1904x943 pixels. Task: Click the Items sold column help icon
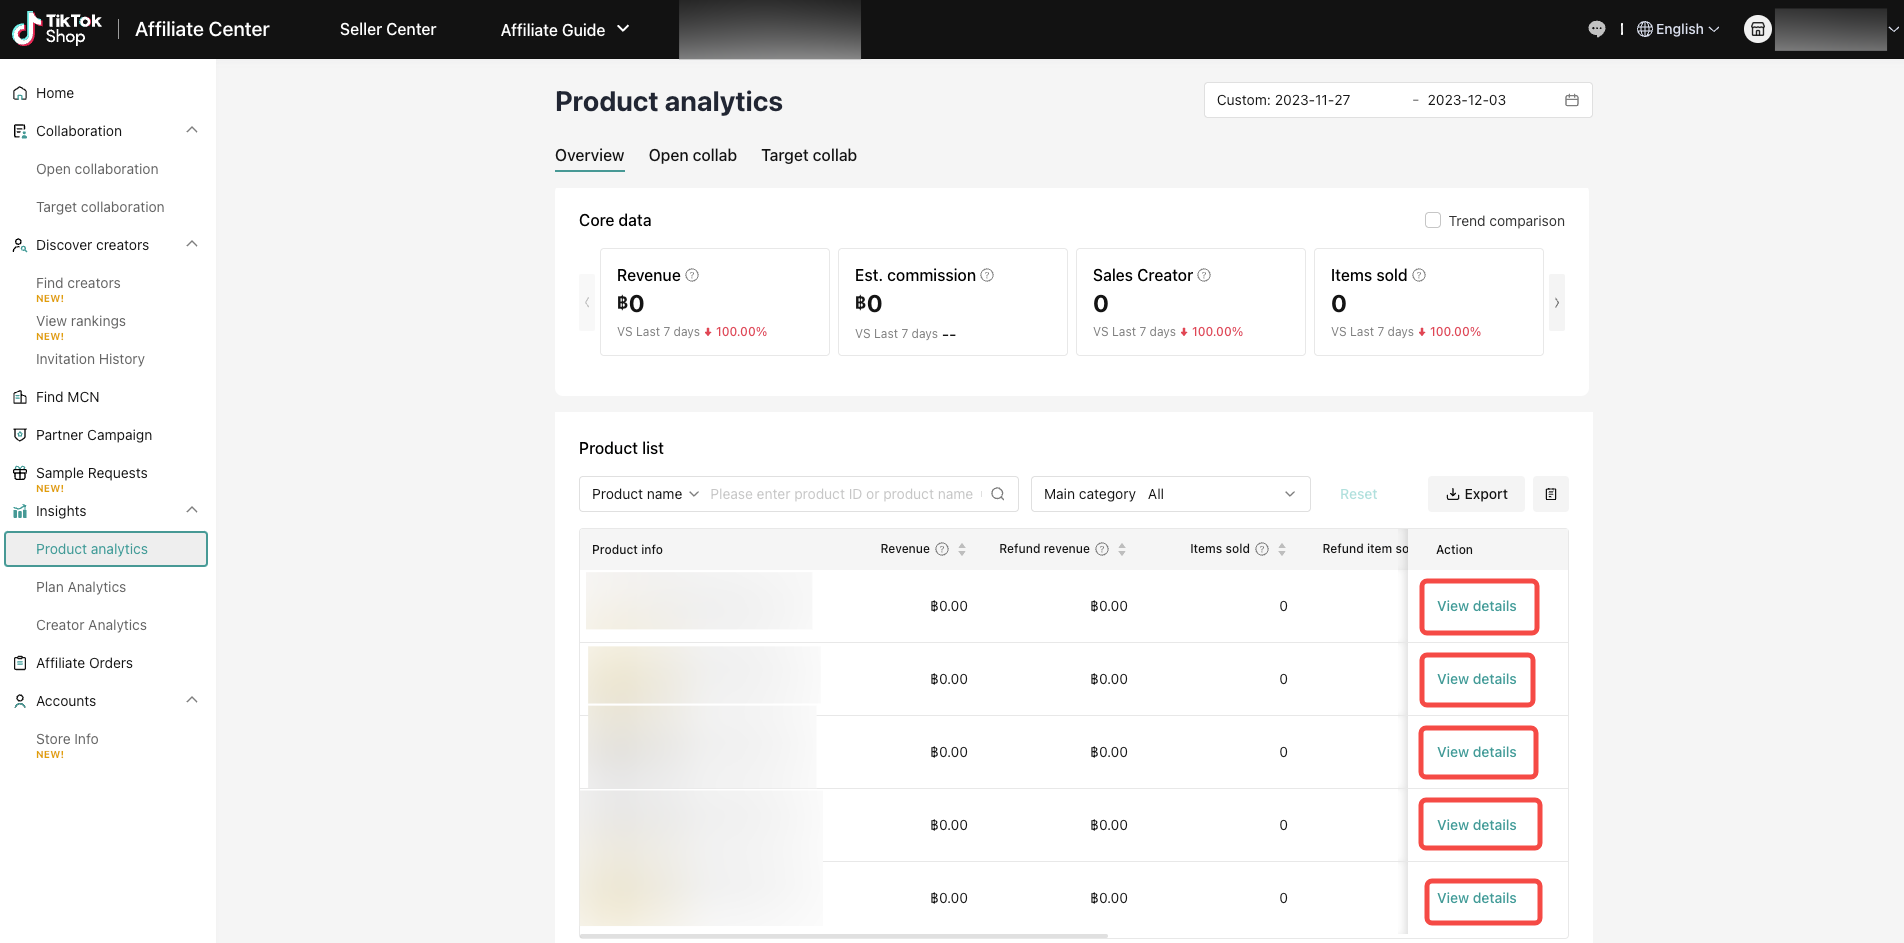tap(1262, 549)
